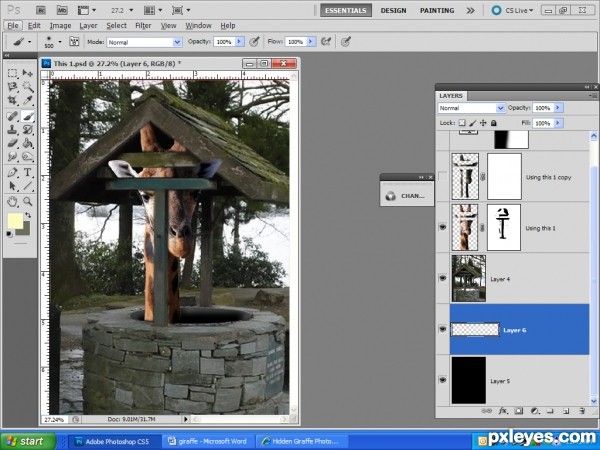The height and width of the screenshot is (450, 600).
Task: Open layer Opacity slider arrow
Action: [x=558, y=108]
